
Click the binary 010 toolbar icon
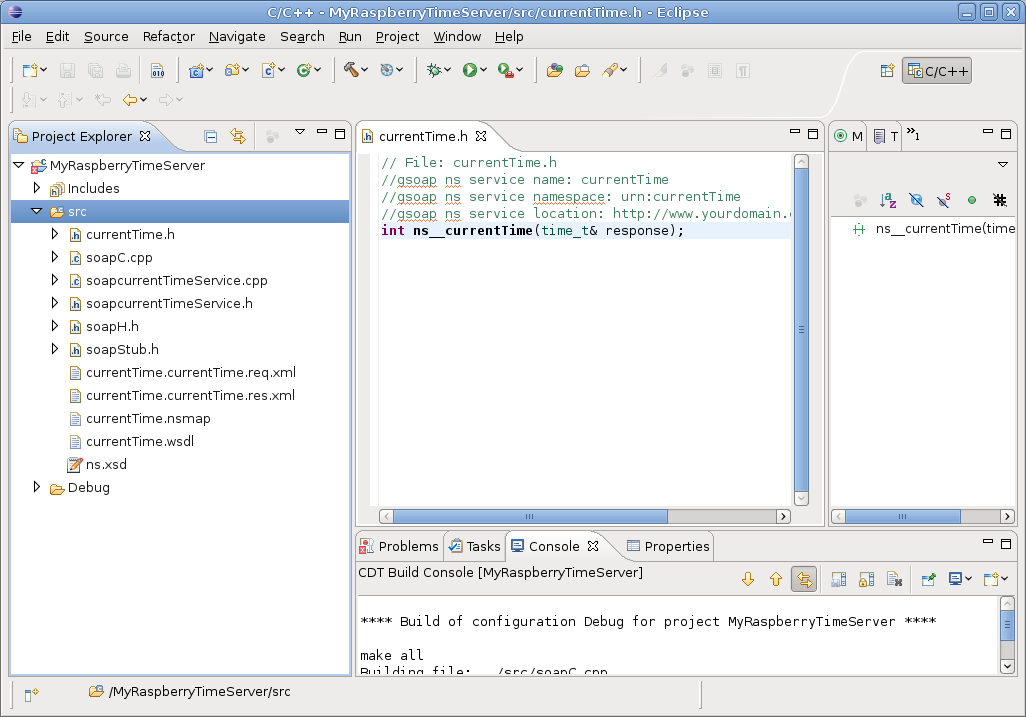pyautogui.click(x=158, y=70)
